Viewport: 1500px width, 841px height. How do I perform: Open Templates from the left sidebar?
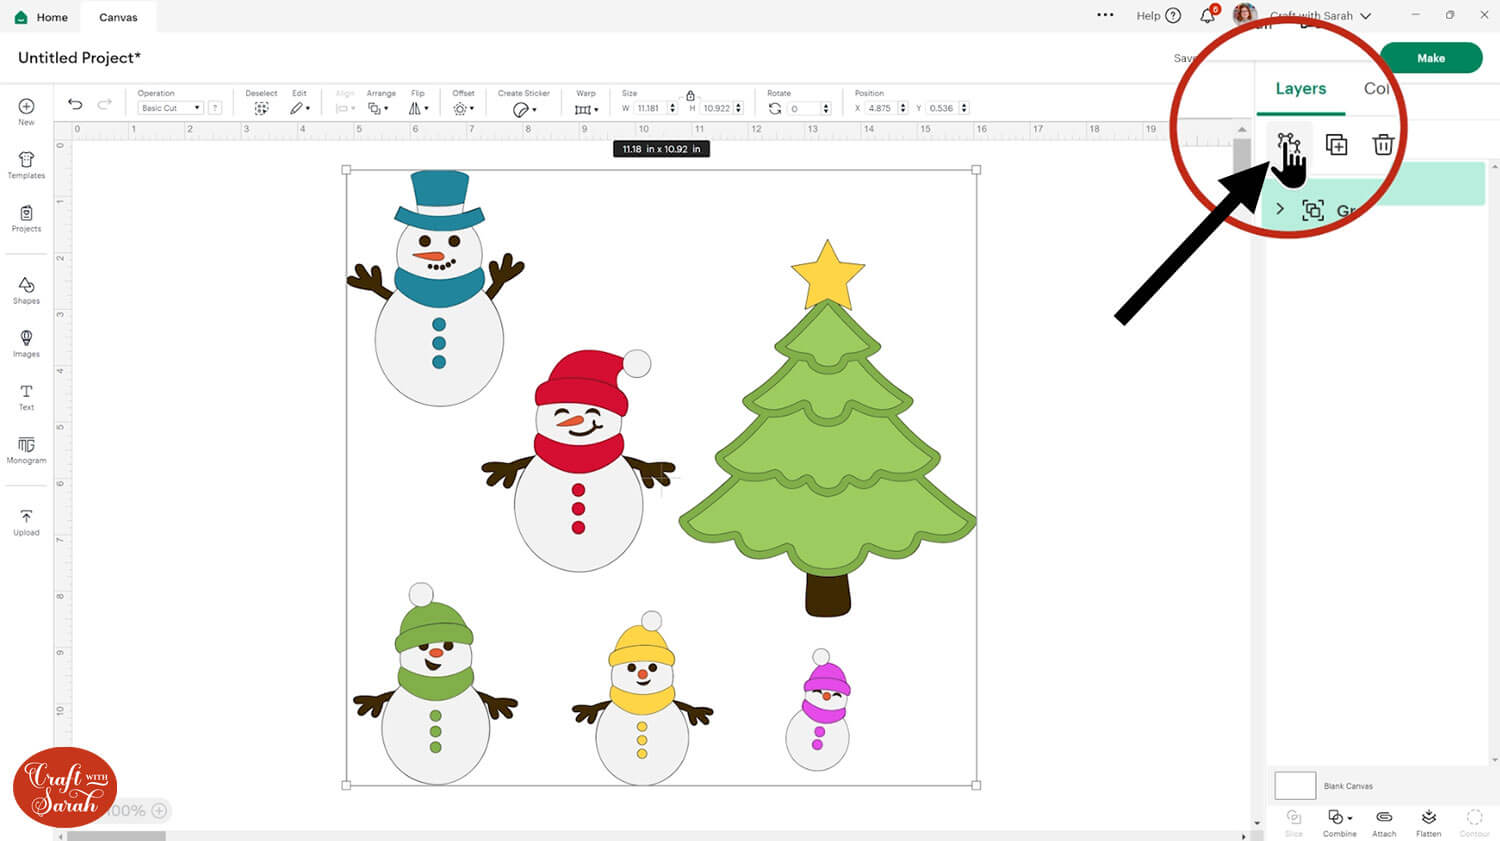pyautogui.click(x=26, y=164)
